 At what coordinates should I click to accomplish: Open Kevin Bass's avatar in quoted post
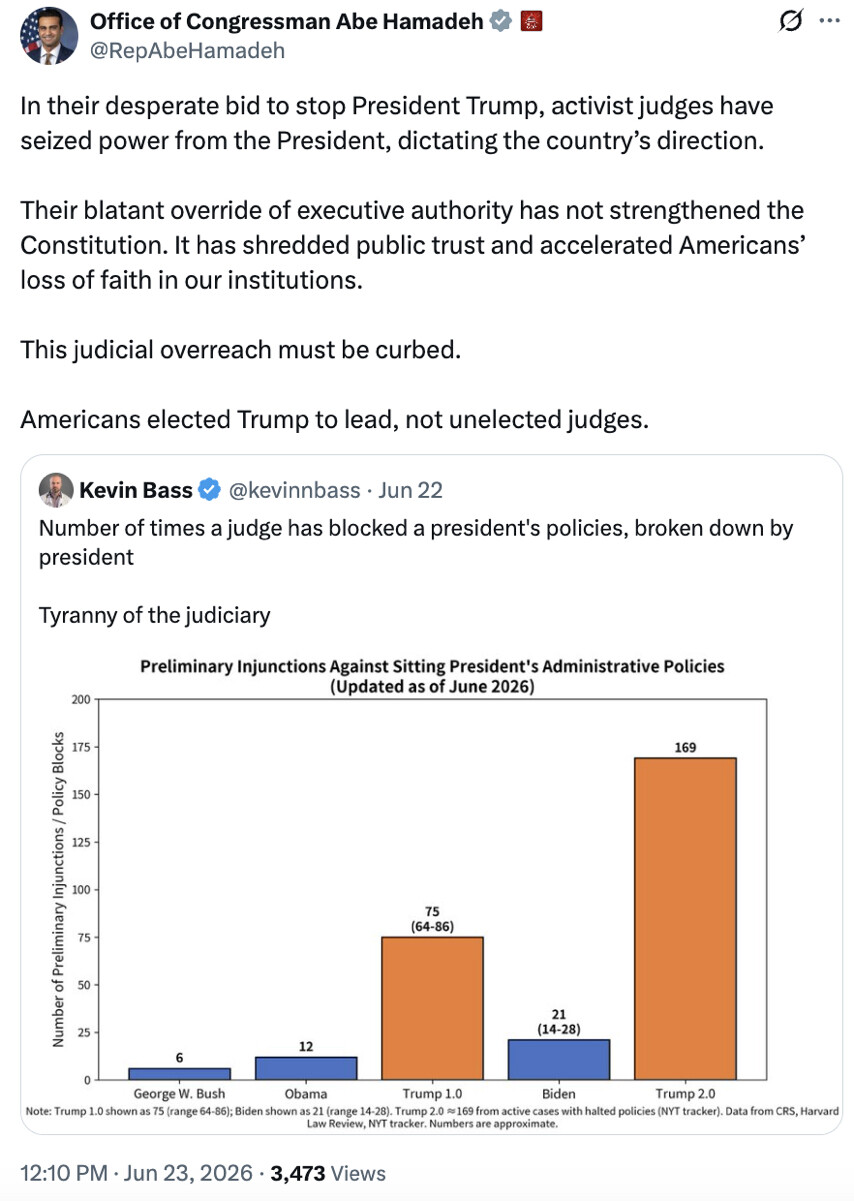click(56, 490)
